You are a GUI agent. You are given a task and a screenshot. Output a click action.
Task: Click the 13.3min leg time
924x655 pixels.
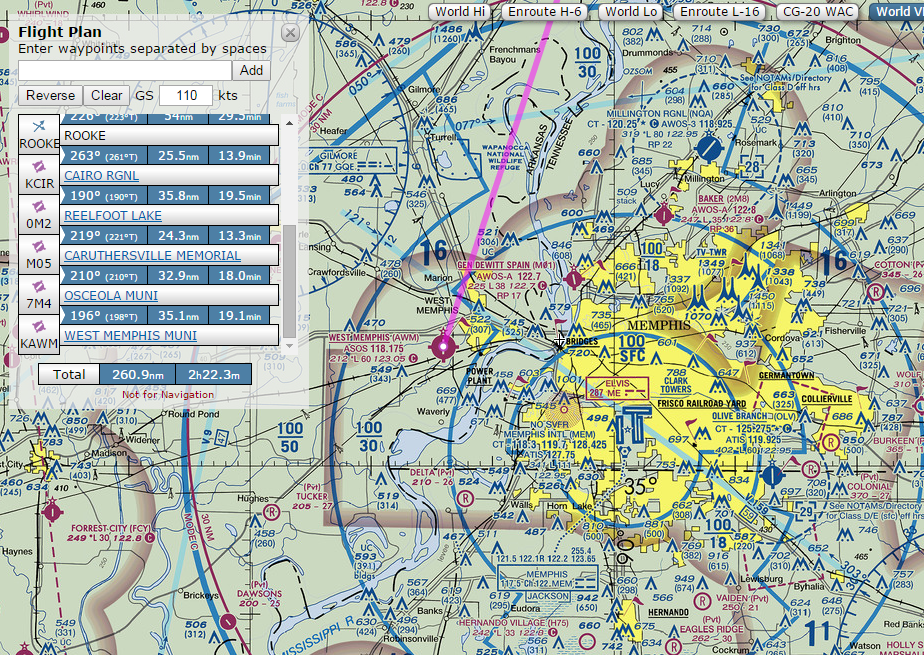pos(239,236)
